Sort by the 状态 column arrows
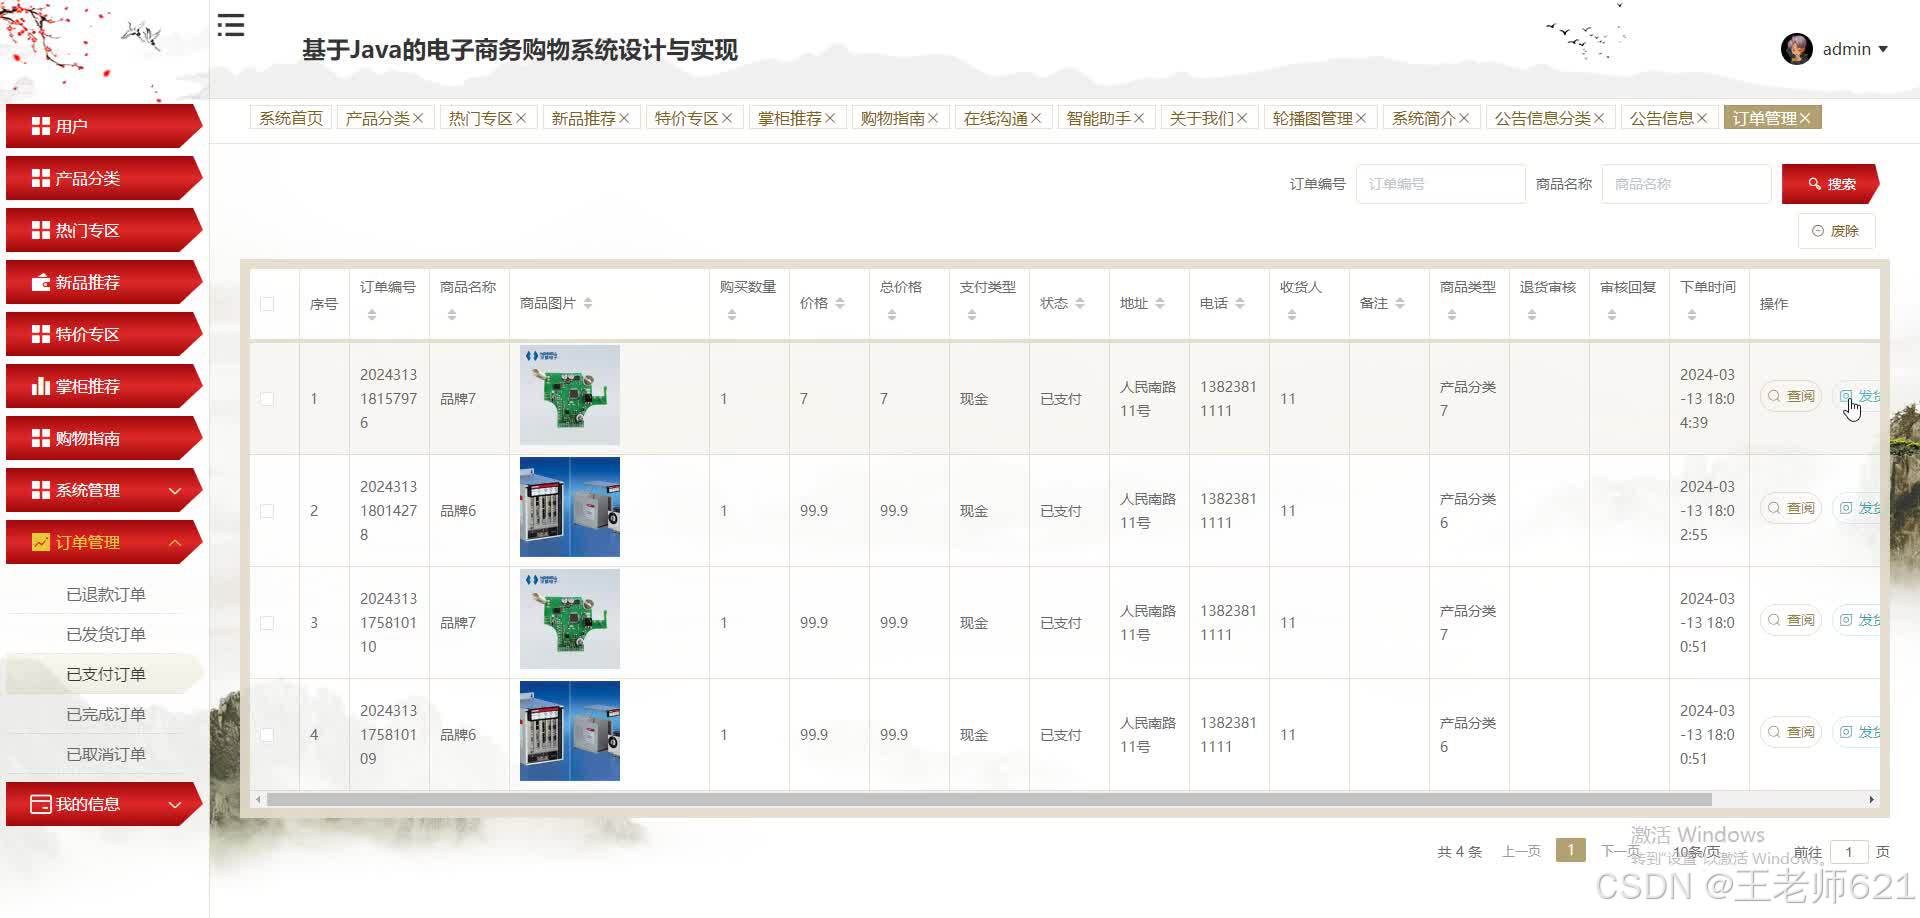This screenshot has width=1920, height=918. point(1080,303)
